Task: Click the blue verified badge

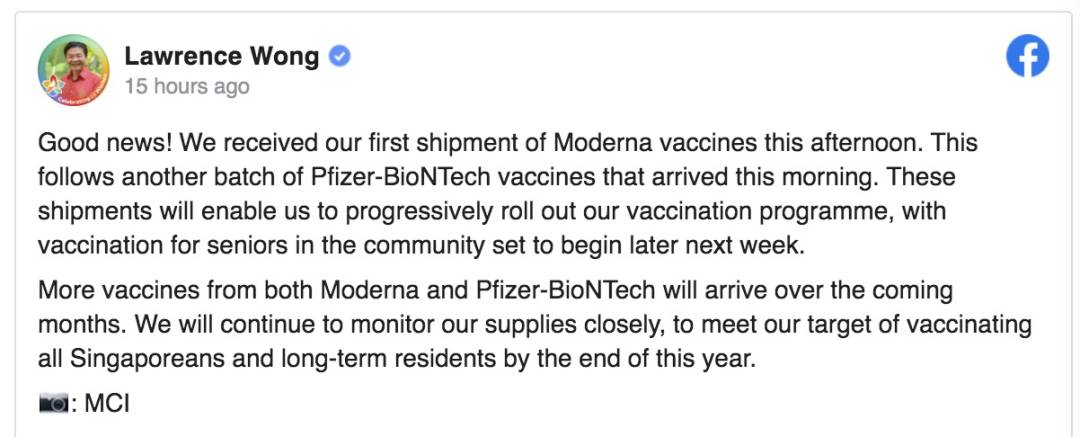Action: click(340, 56)
